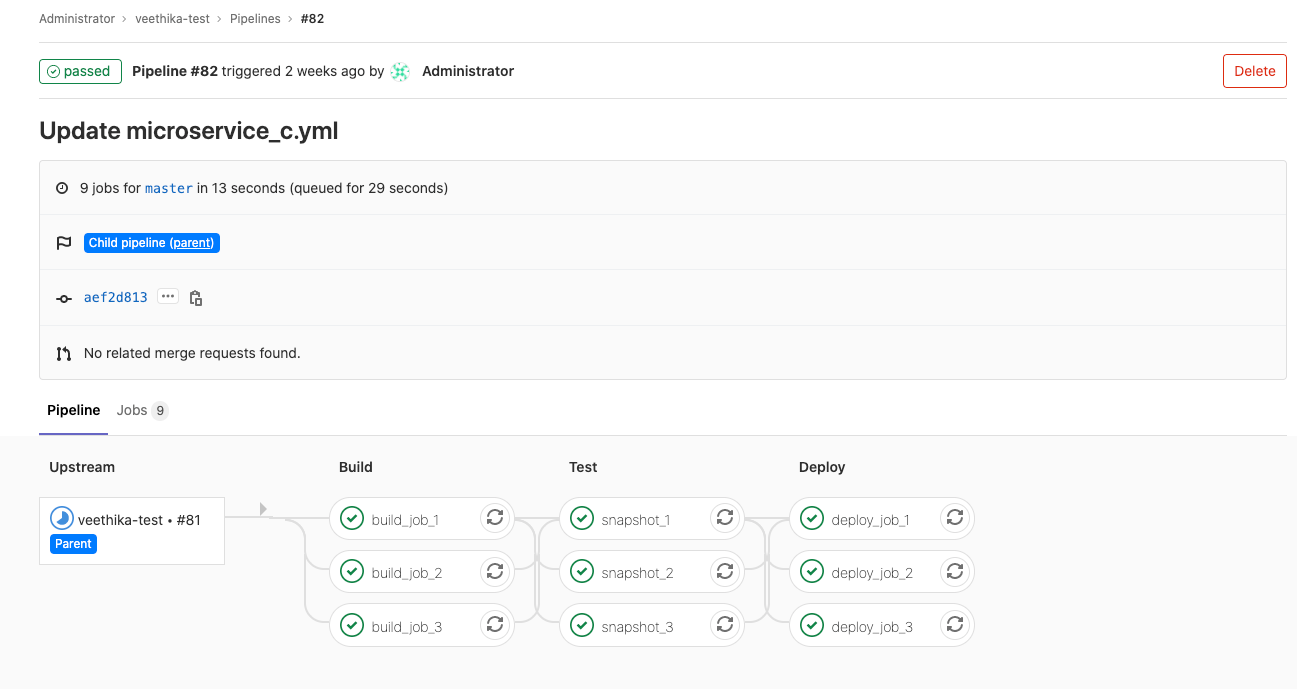Select the Pipeline tab

(73, 410)
